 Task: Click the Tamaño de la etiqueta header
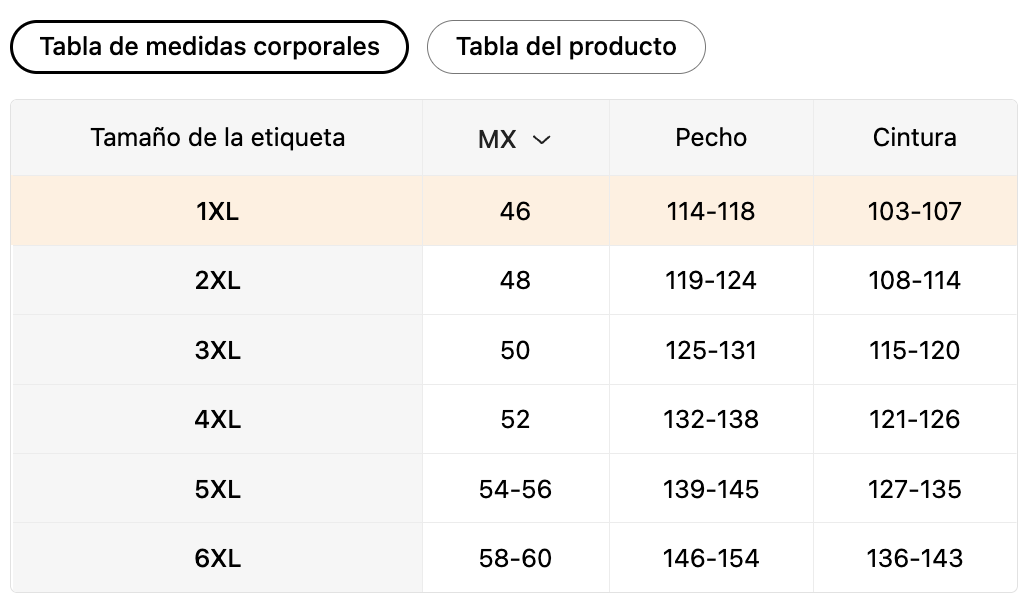click(217, 137)
